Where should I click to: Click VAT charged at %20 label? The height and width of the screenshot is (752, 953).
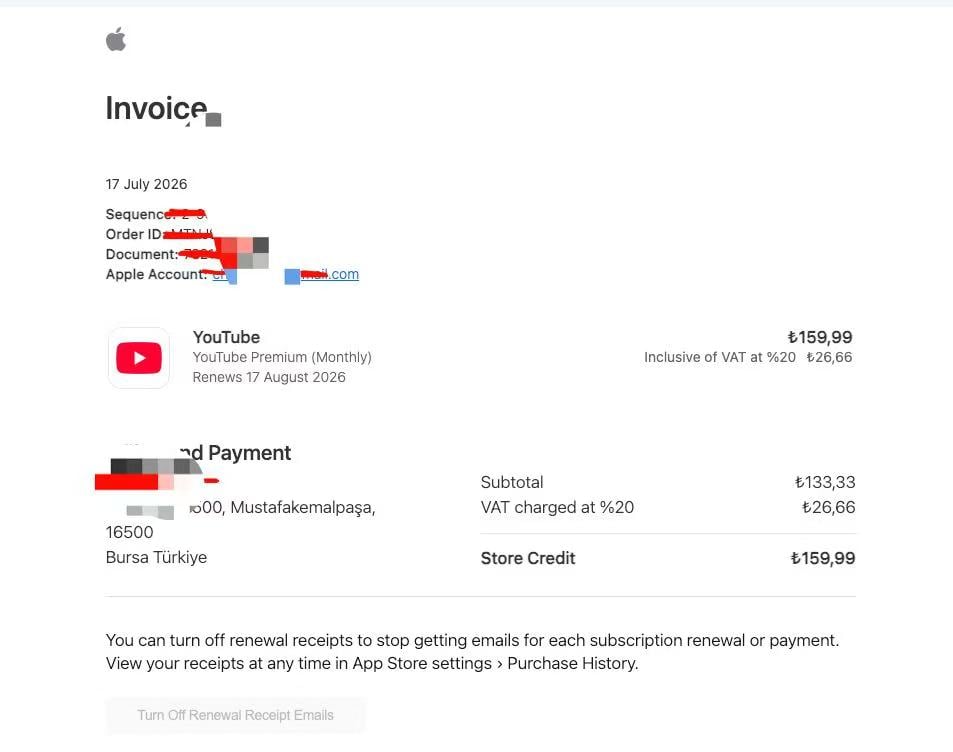(x=557, y=507)
